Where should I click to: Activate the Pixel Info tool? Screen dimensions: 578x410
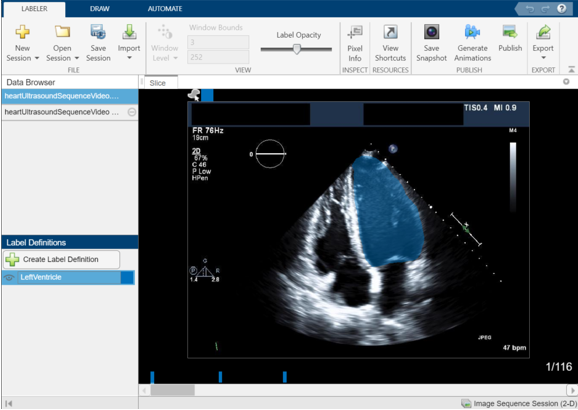tap(355, 43)
